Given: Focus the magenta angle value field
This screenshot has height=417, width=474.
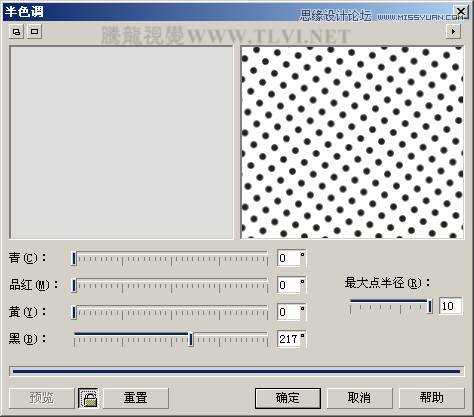Looking at the screenshot, I should 291,285.
